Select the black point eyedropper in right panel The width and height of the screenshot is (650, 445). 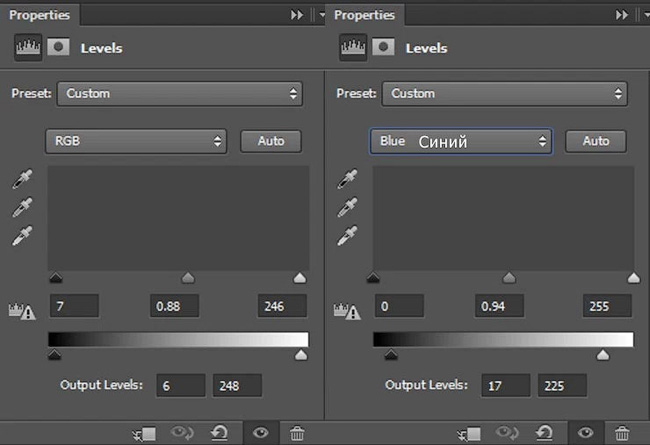tap(347, 179)
